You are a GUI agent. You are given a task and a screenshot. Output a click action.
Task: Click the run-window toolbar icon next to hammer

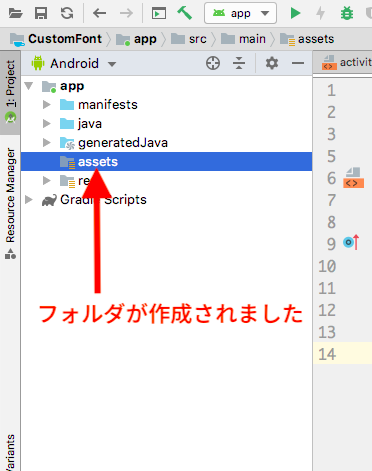click(x=159, y=13)
